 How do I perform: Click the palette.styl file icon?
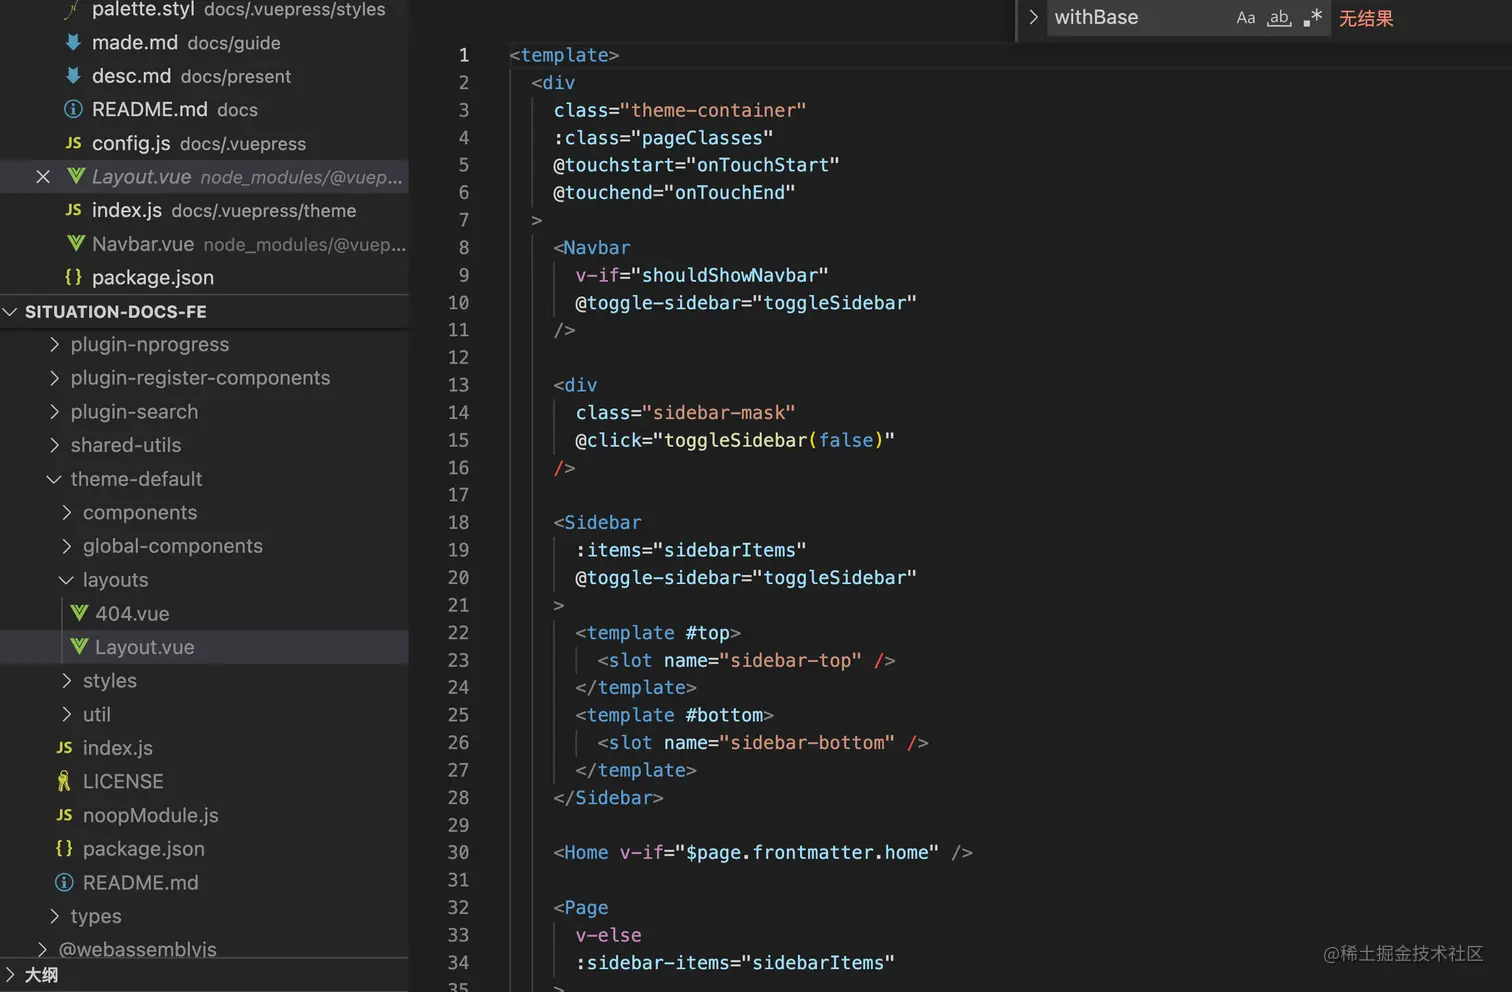coord(72,10)
